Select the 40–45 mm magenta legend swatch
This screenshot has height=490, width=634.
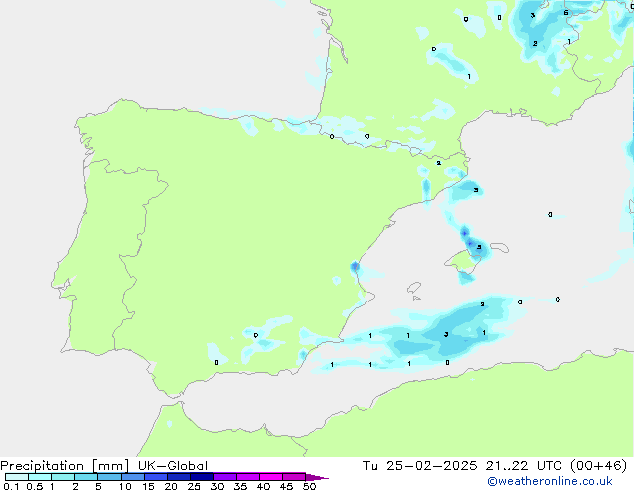click(271, 477)
